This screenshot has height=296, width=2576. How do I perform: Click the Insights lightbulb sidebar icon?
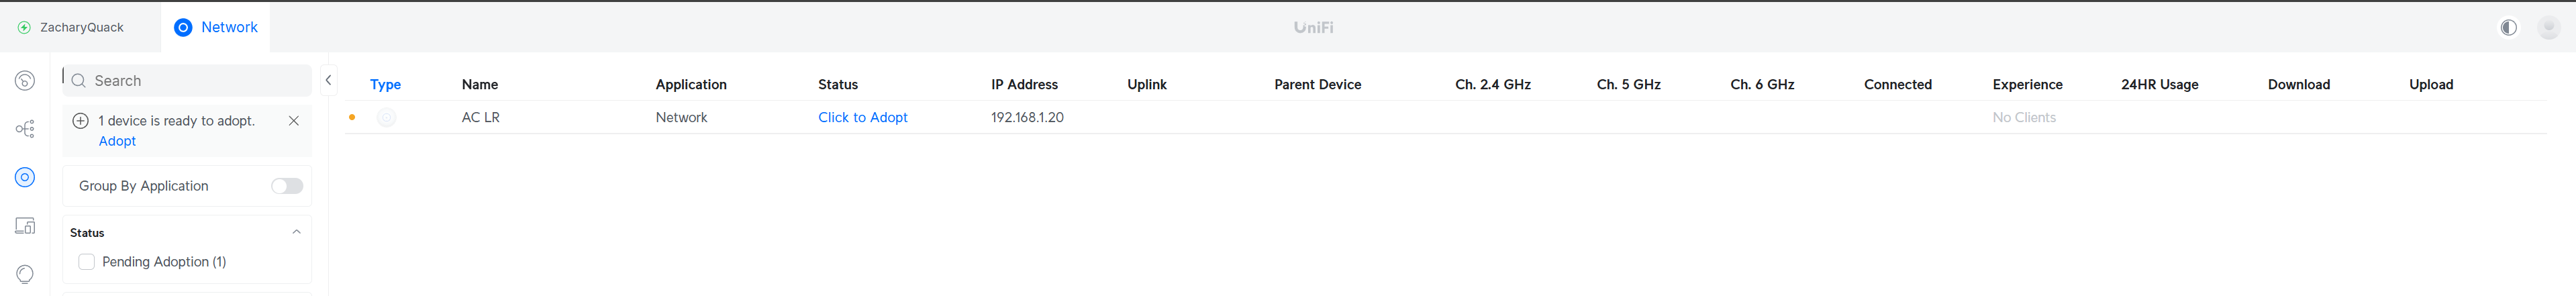coord(25,274)
